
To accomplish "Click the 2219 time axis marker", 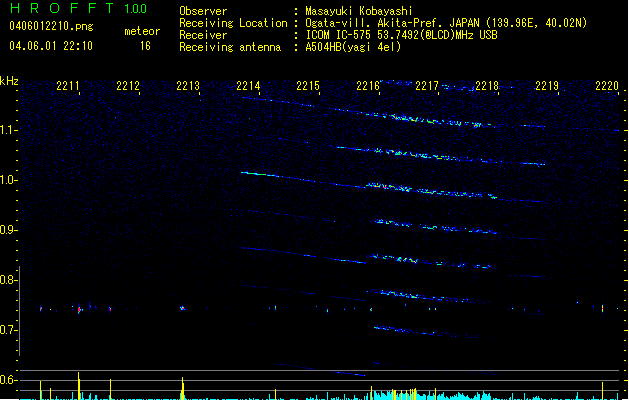I will coord(547,86).
